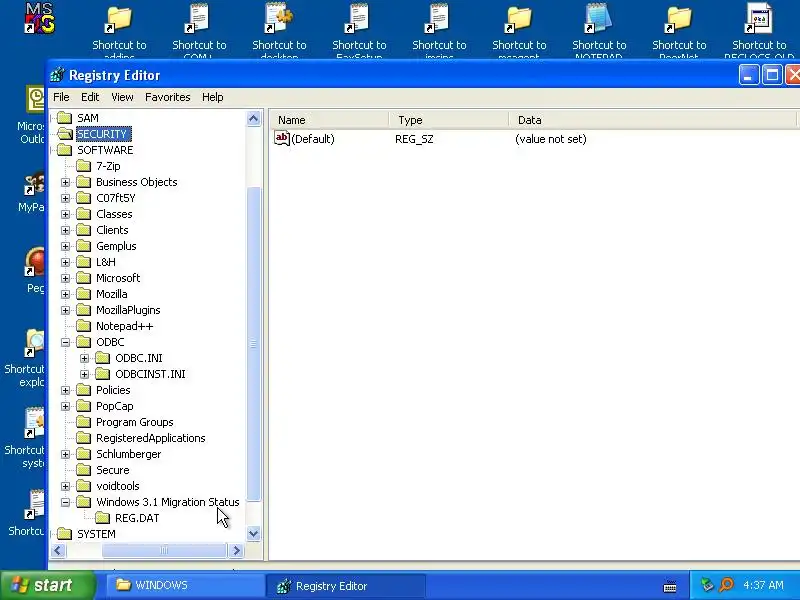Screen dimensions: 800x600
Task: Click the L&H folder icon
Action: coord(84,262)
